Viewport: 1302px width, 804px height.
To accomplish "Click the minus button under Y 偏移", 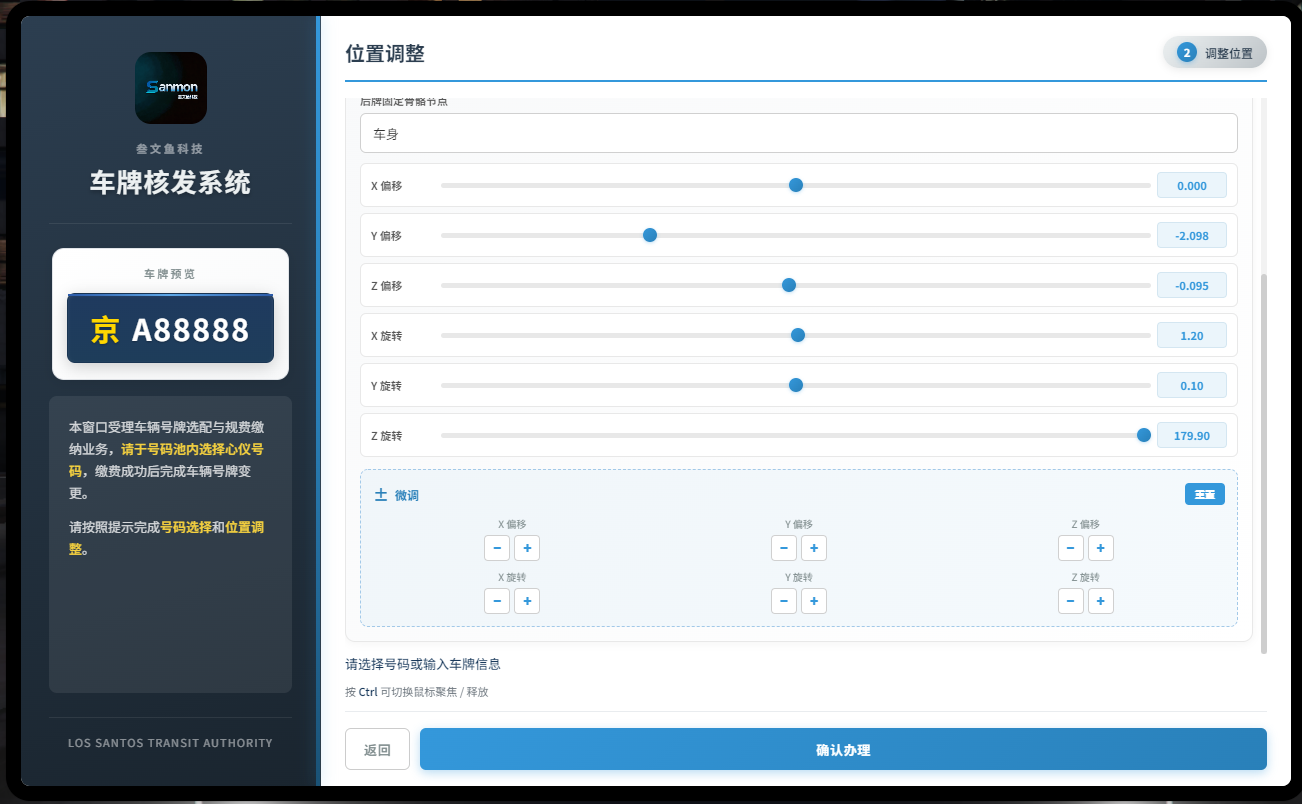I will tap(784, 548).
